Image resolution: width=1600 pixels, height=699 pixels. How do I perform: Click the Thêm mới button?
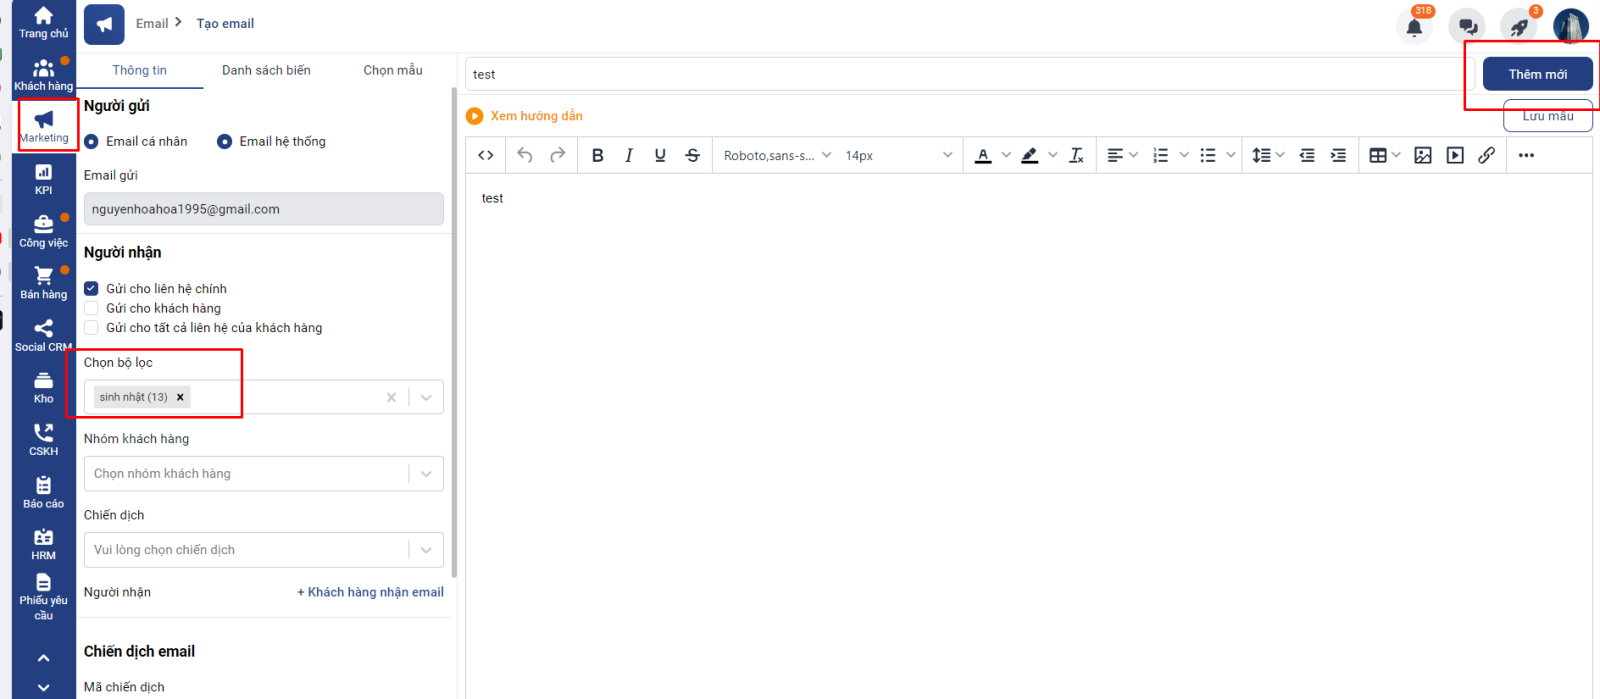tap(1537, 74)
